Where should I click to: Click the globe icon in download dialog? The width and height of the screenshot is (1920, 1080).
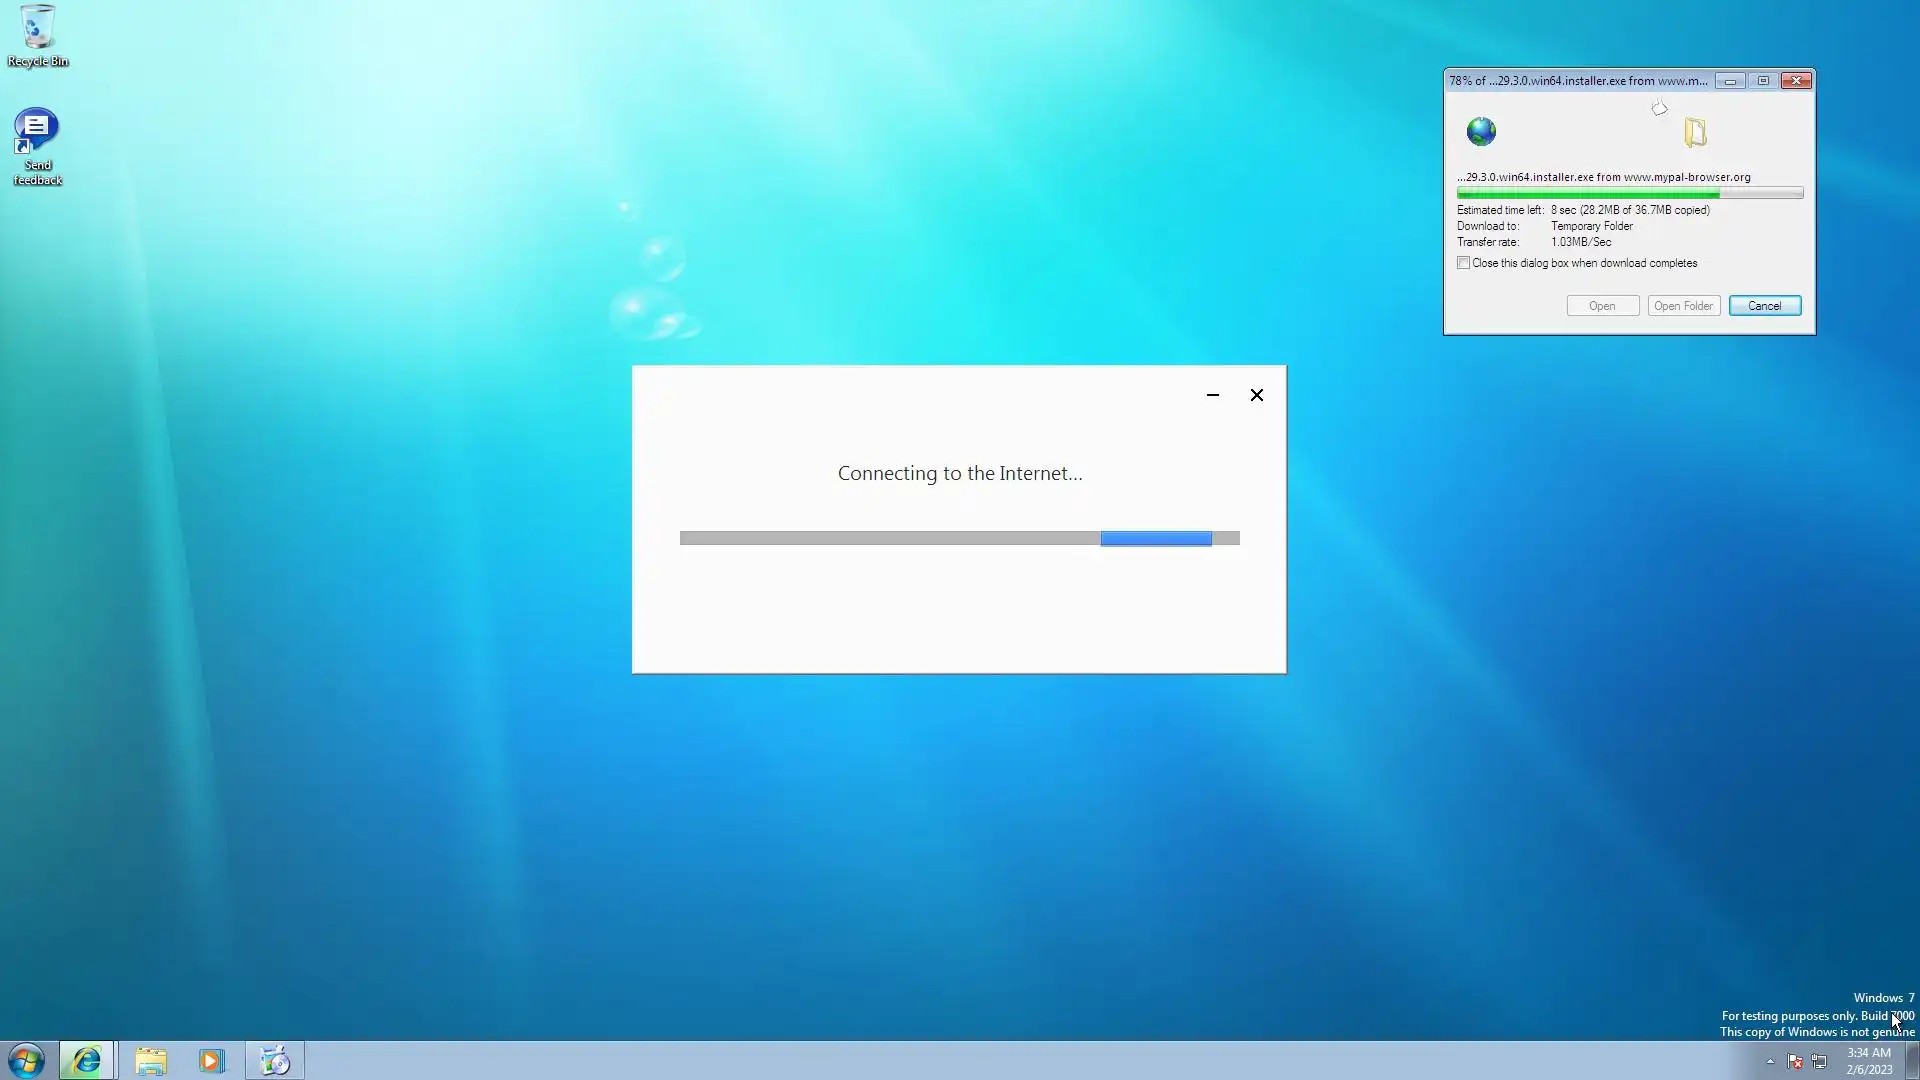(x=1481, y=131)
